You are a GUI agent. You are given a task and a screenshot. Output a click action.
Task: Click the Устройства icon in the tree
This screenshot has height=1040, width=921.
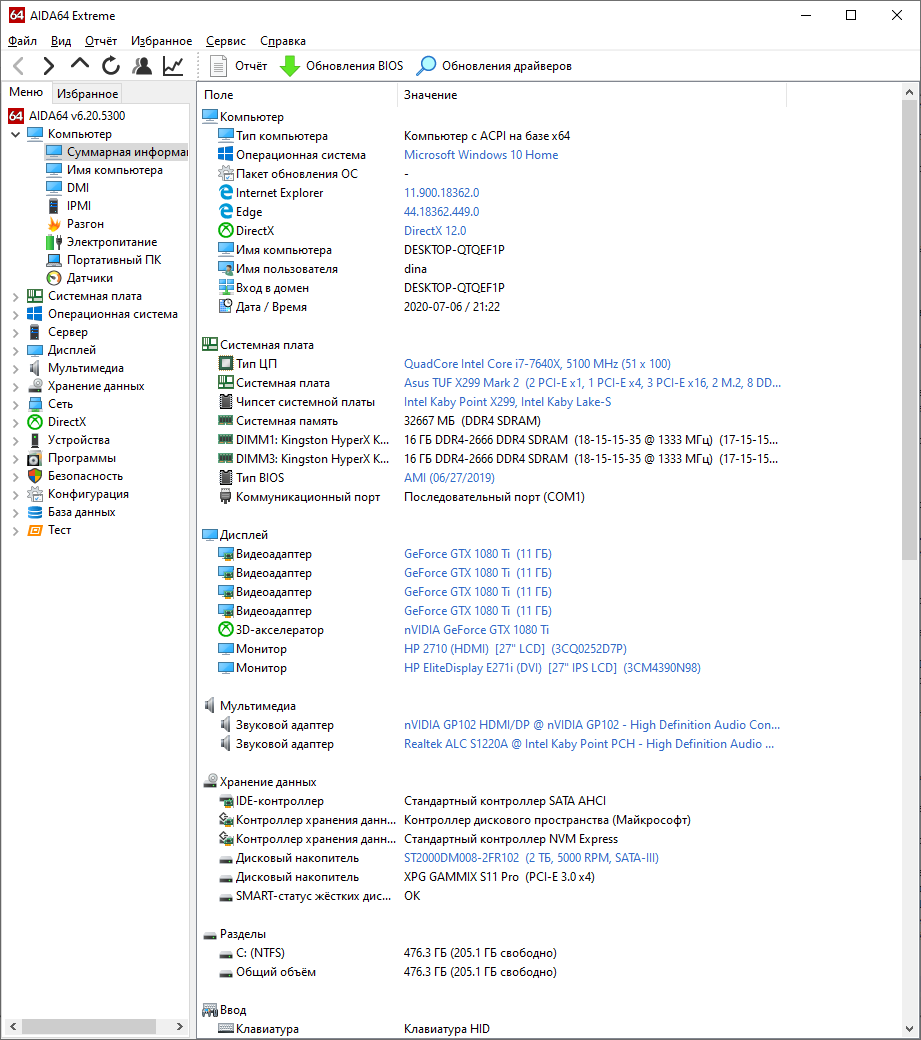35,440
